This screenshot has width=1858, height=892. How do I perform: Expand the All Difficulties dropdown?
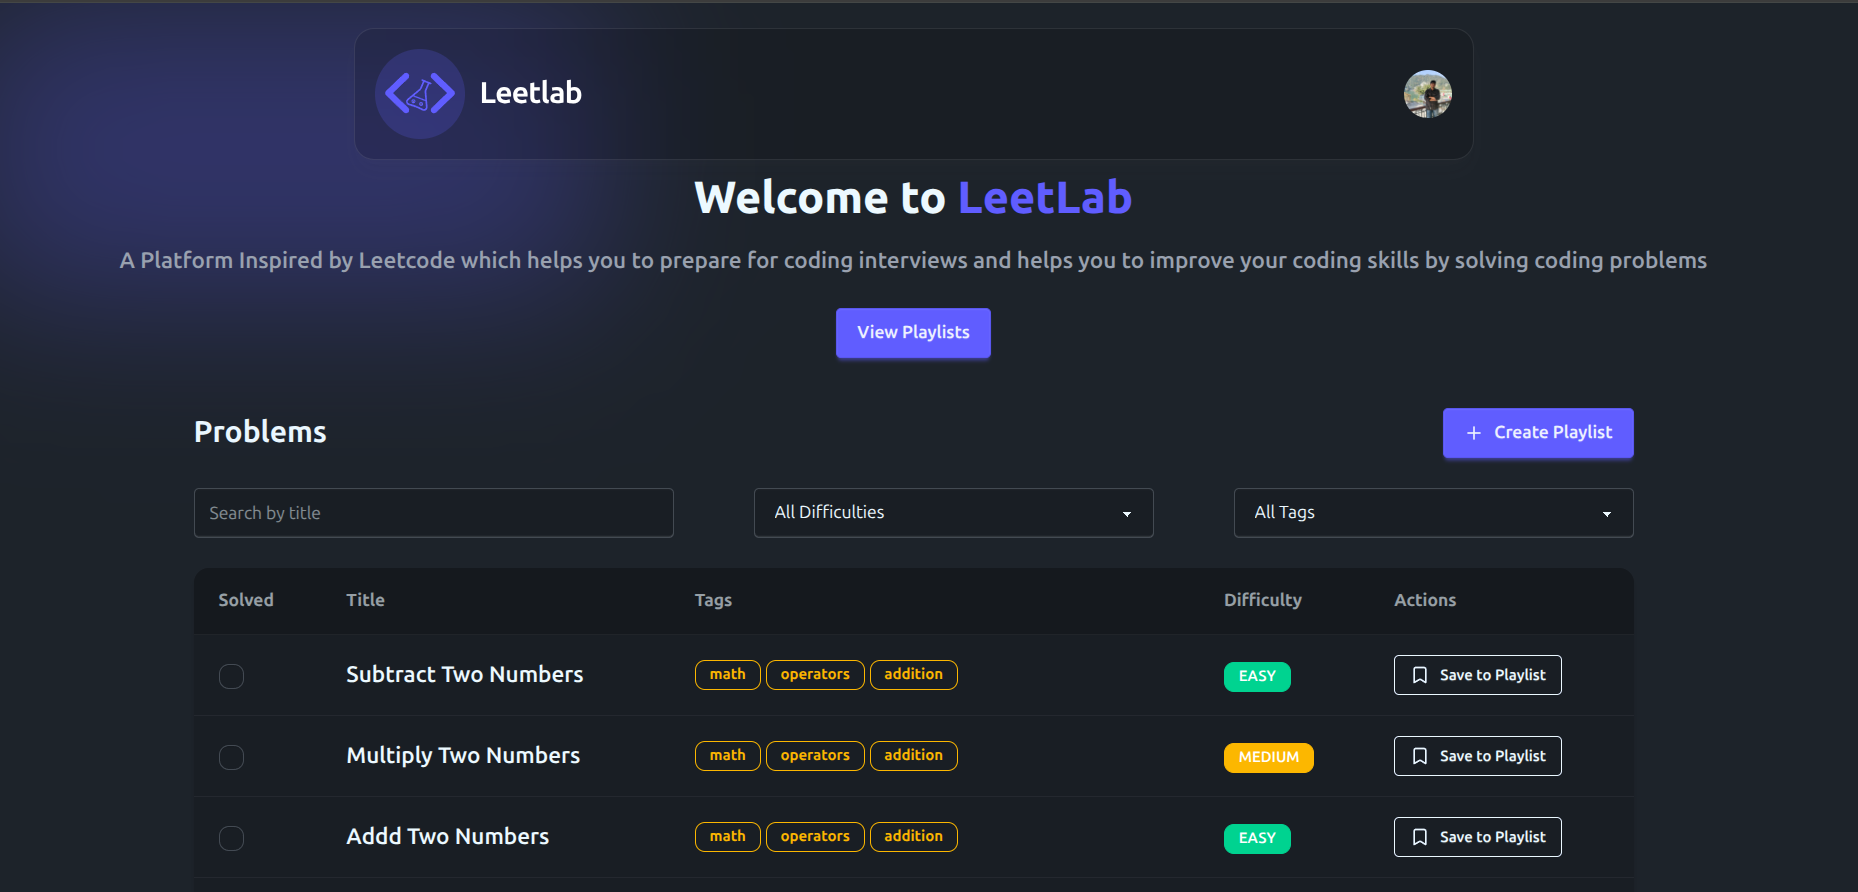954,513
